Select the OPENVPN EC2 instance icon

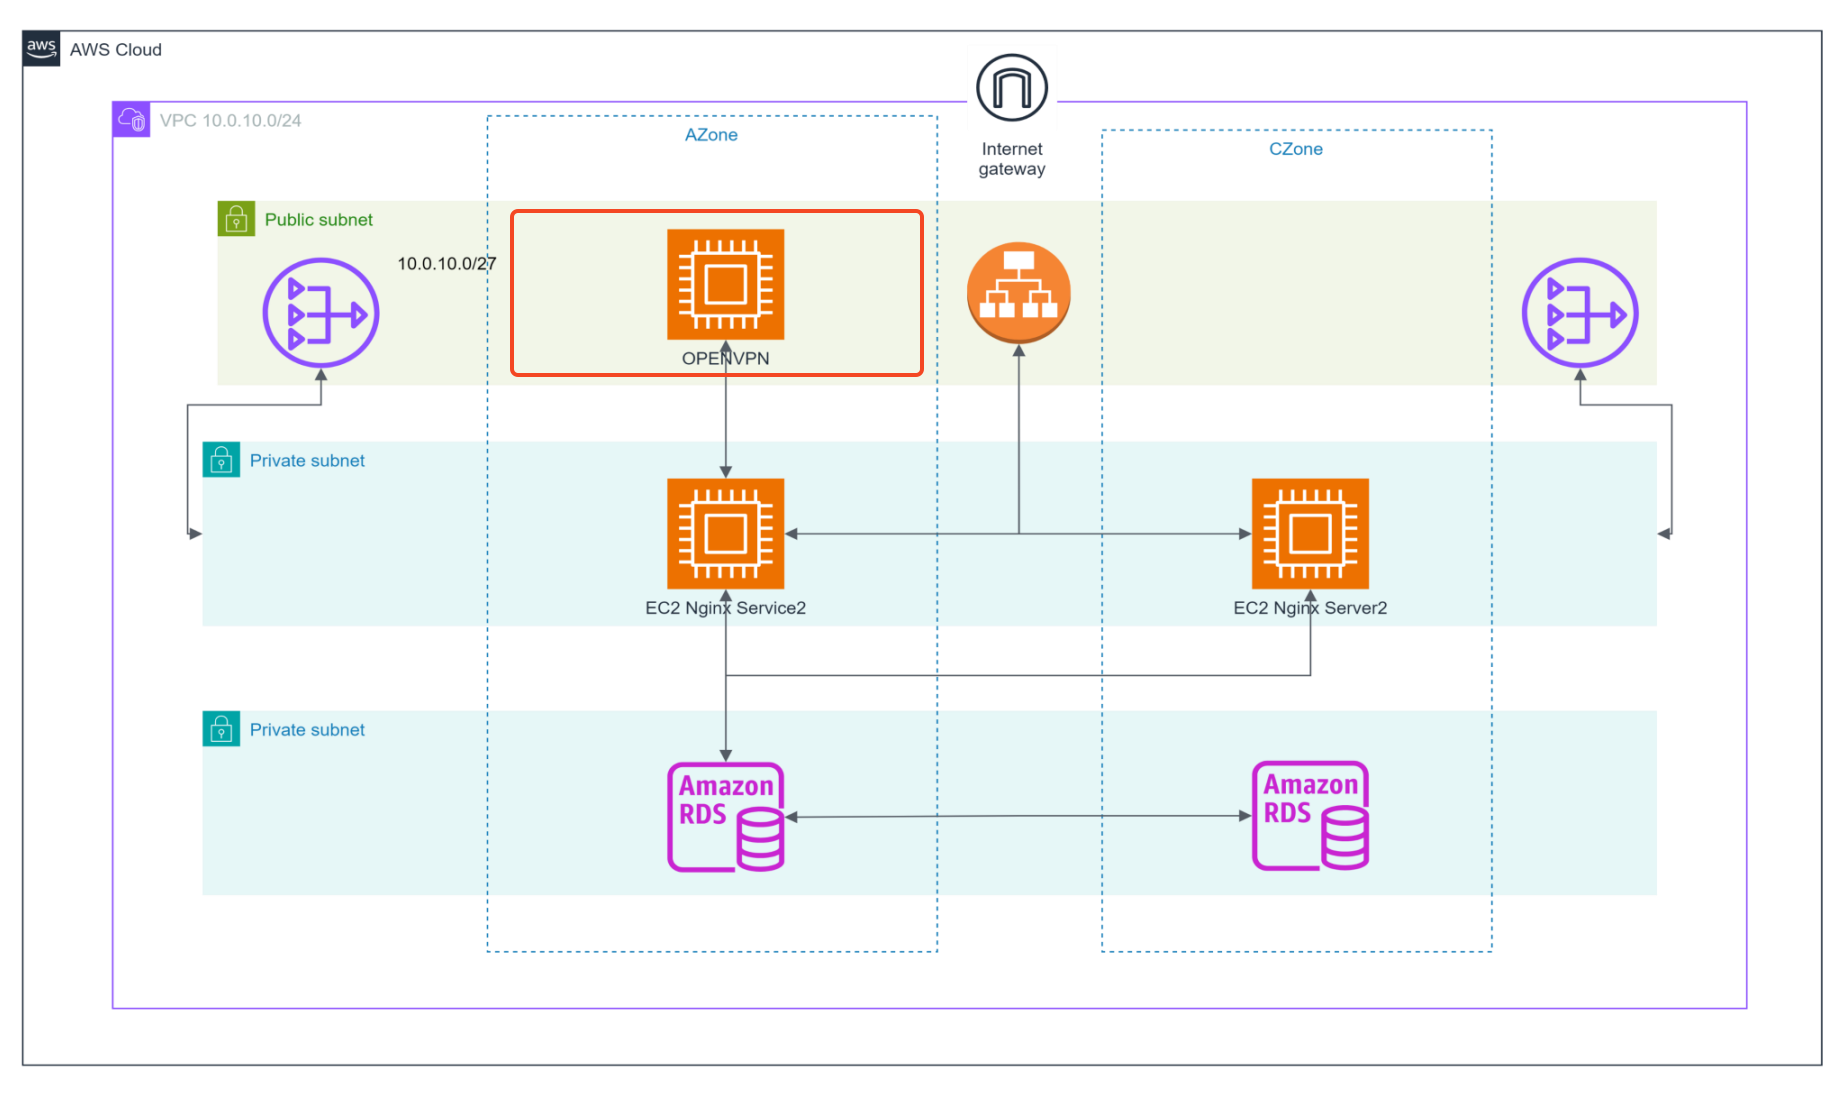click(x=726, y=284)
